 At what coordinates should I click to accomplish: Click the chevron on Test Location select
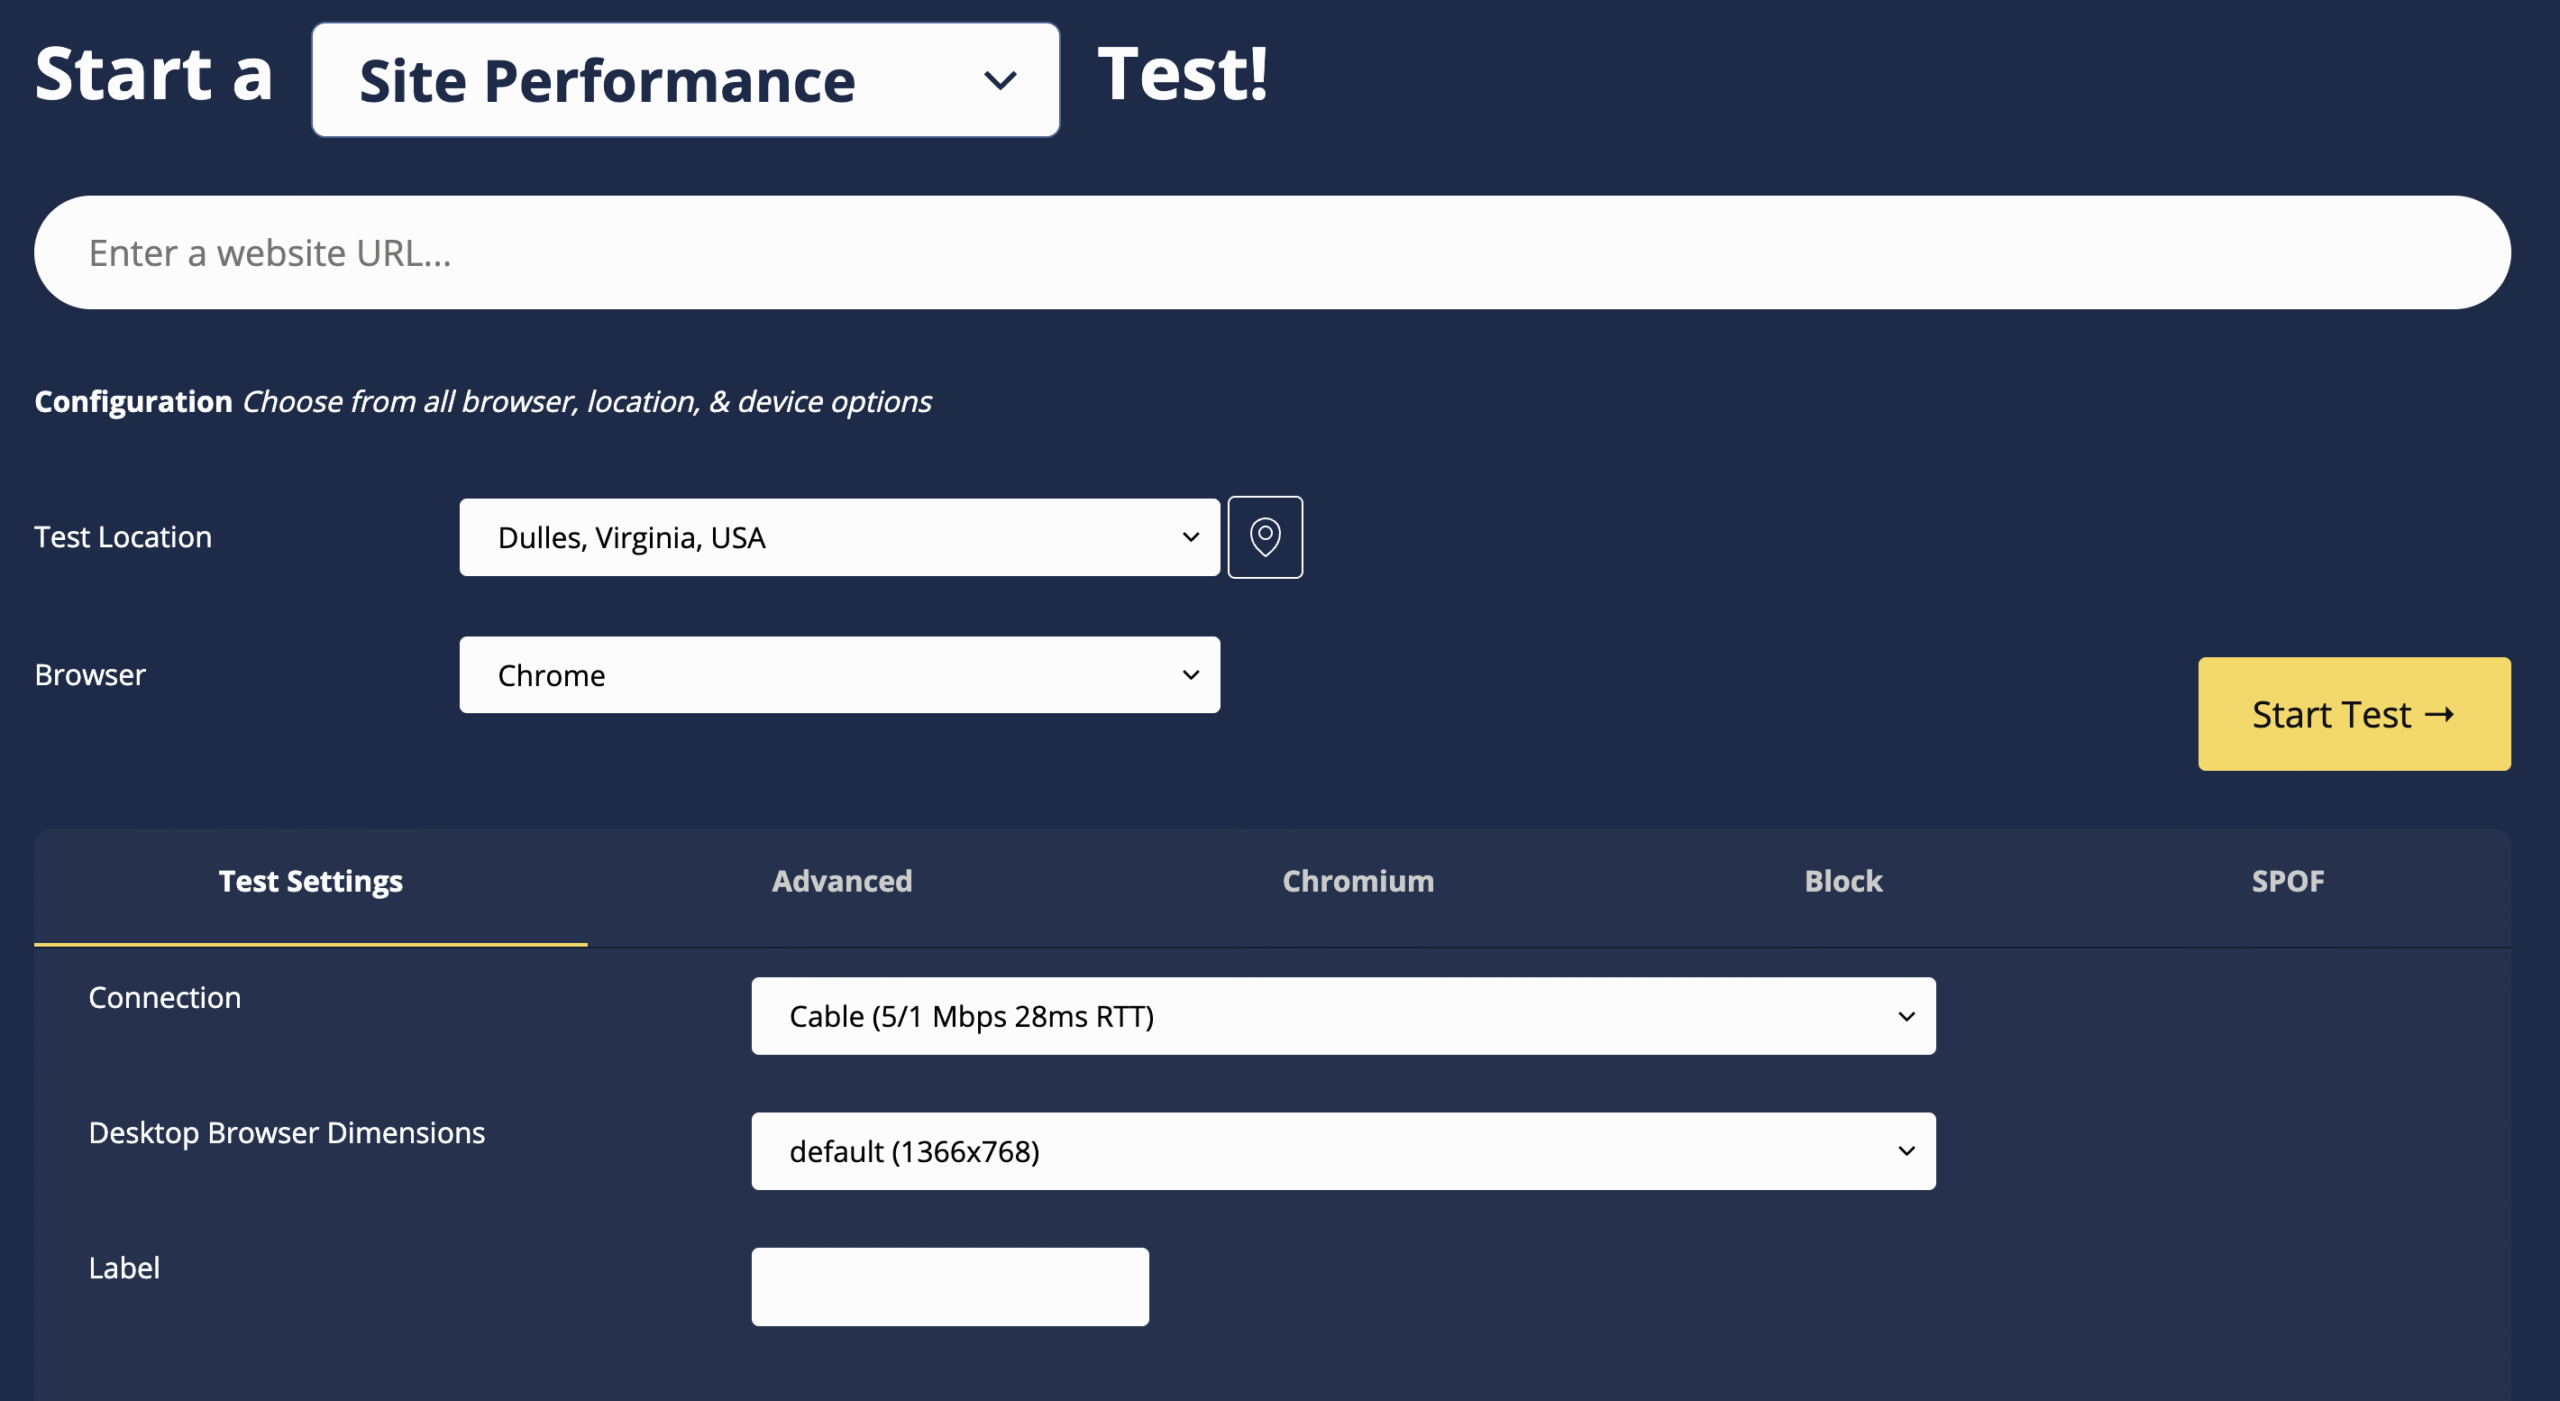(x=1190, y=537)
